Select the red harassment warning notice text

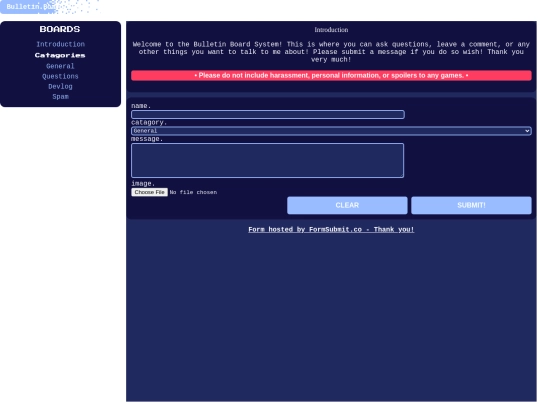pos(331,75)
